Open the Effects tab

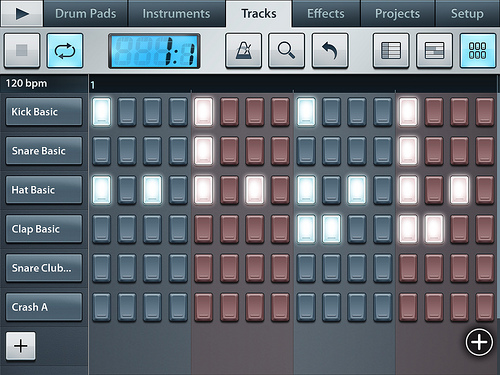(326, 14)
